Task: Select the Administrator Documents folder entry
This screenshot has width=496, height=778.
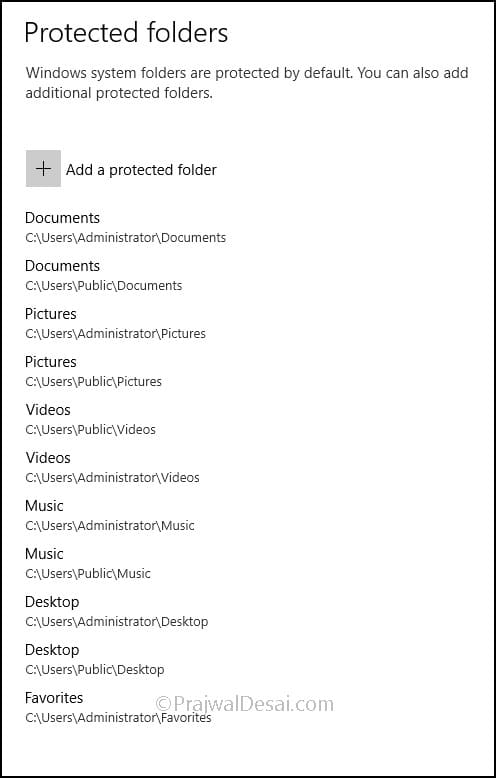Action: [x=125, y=227]
